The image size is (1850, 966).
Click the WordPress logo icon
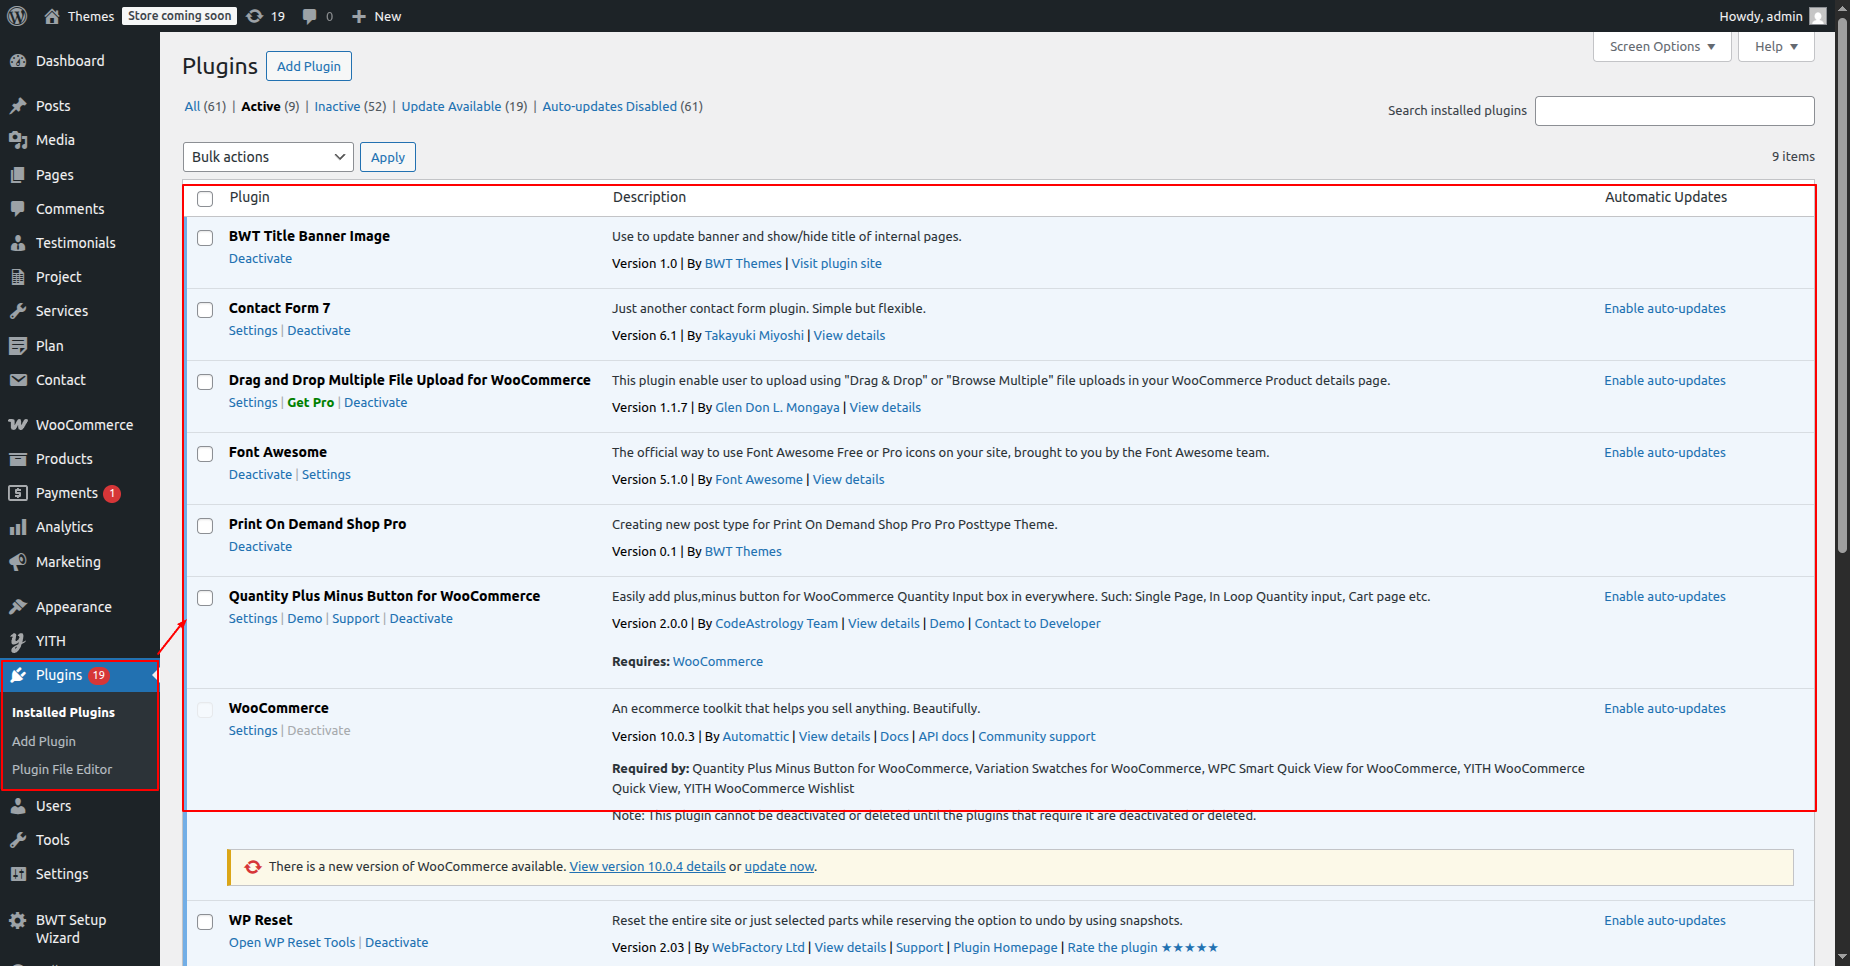tap(17, 16)
